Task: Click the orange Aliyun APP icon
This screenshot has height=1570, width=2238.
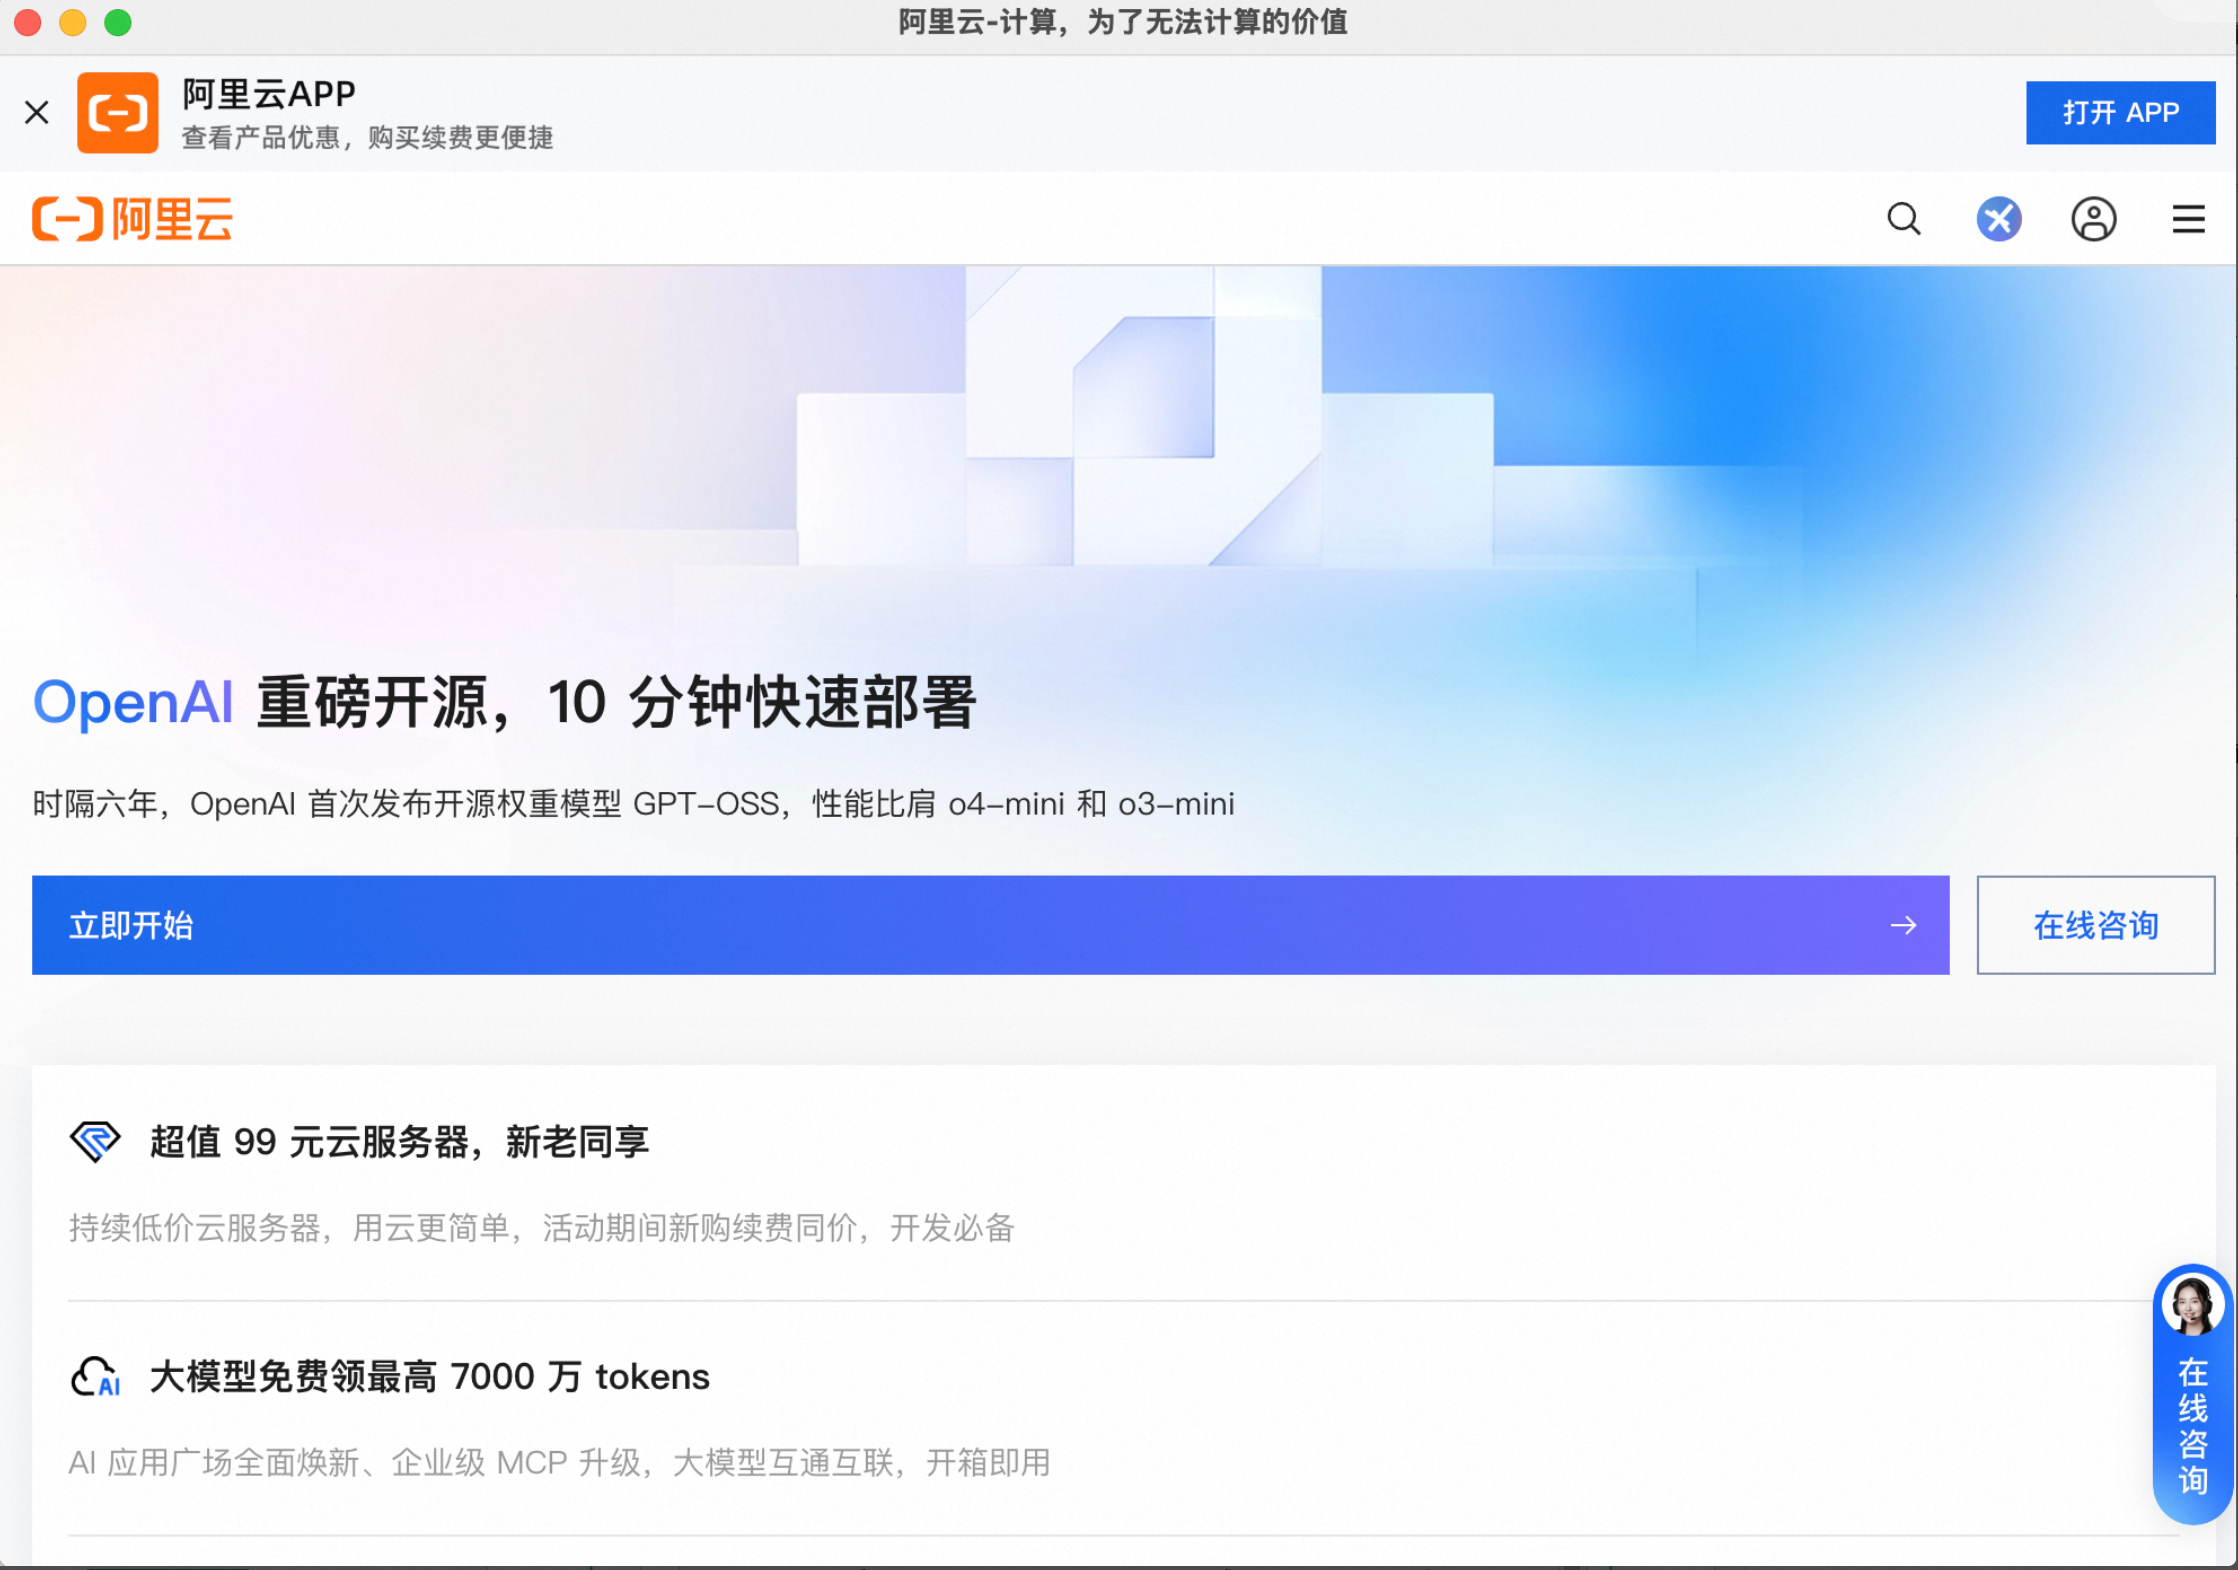Action: tap(118, 112)
